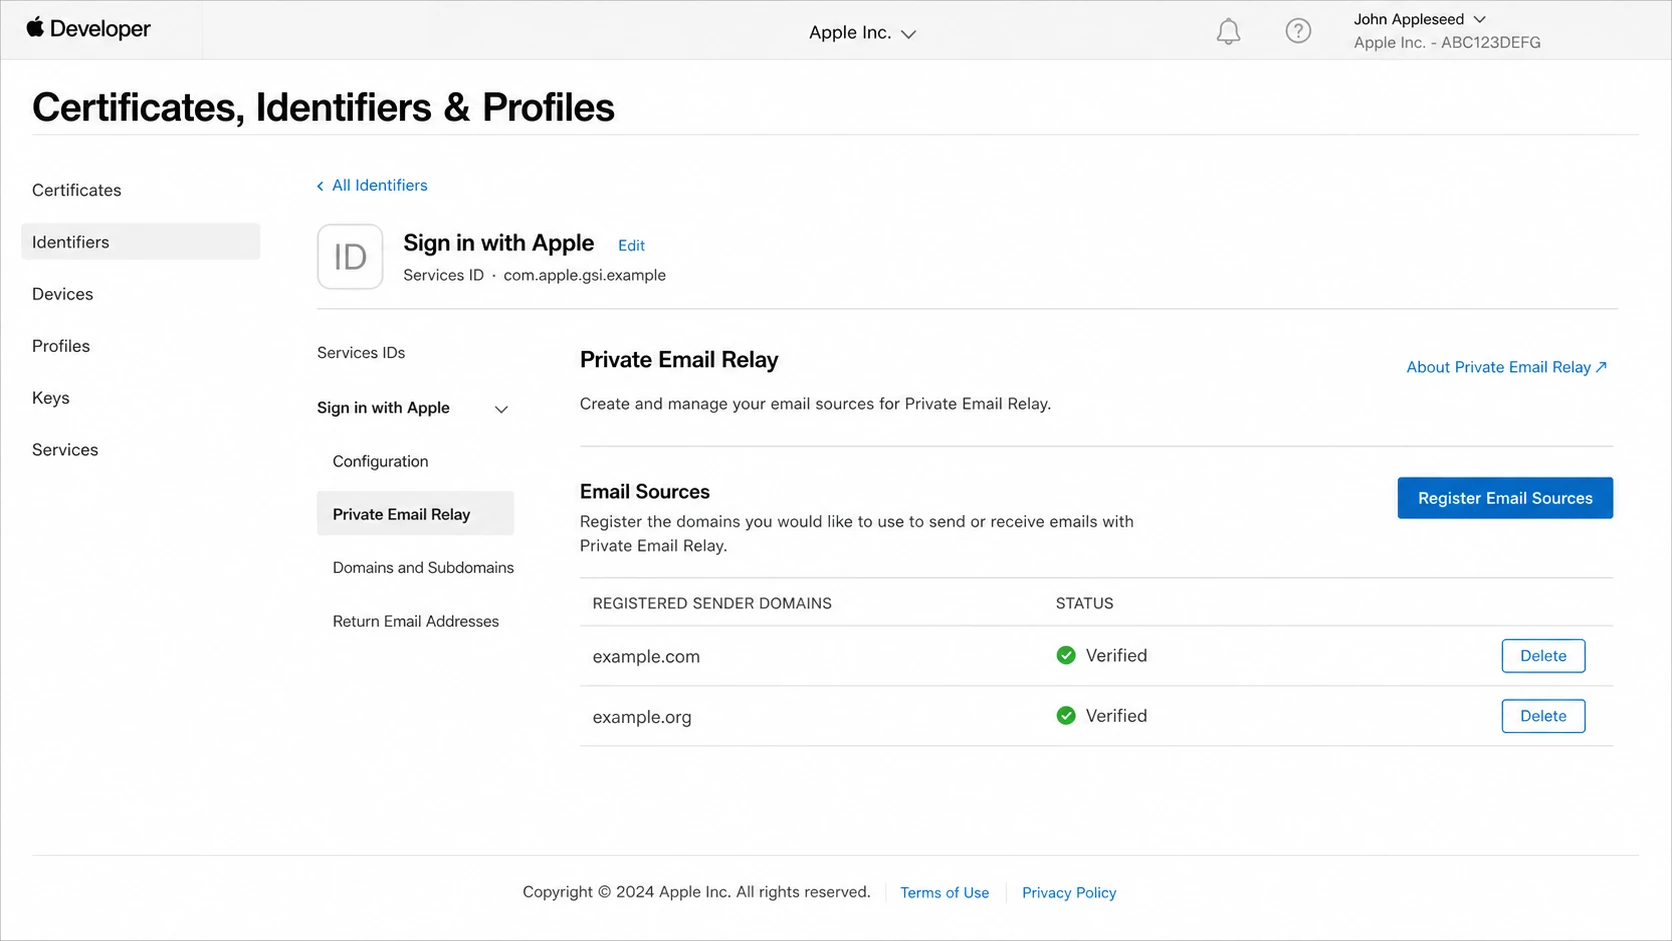This screenshot has height=941, width=1672.
Task: Open the Apple Inc. team dropdown
Action: coord(862,33)
